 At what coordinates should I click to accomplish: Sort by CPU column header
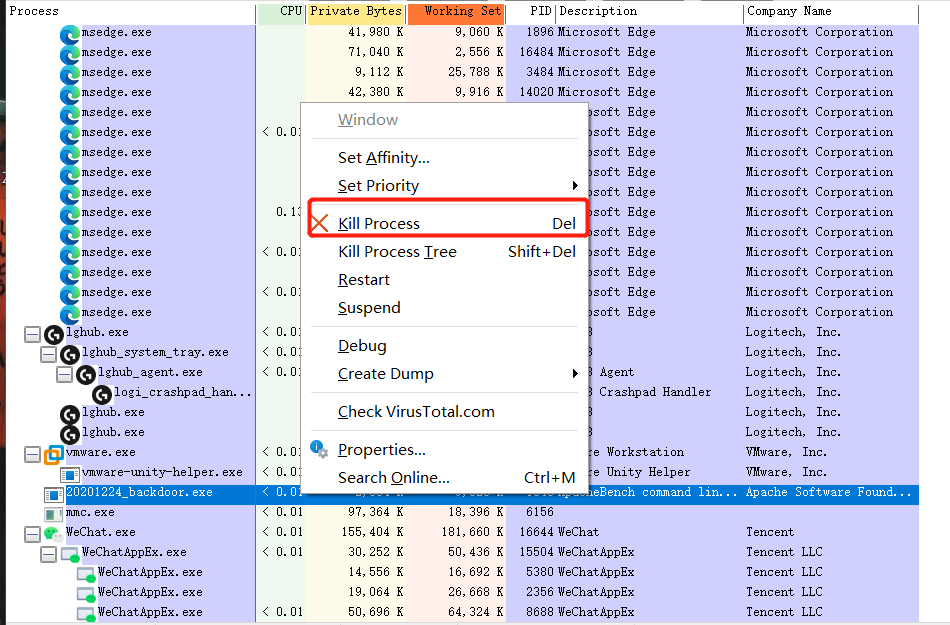pyautogui.click(x=282, y=12)
